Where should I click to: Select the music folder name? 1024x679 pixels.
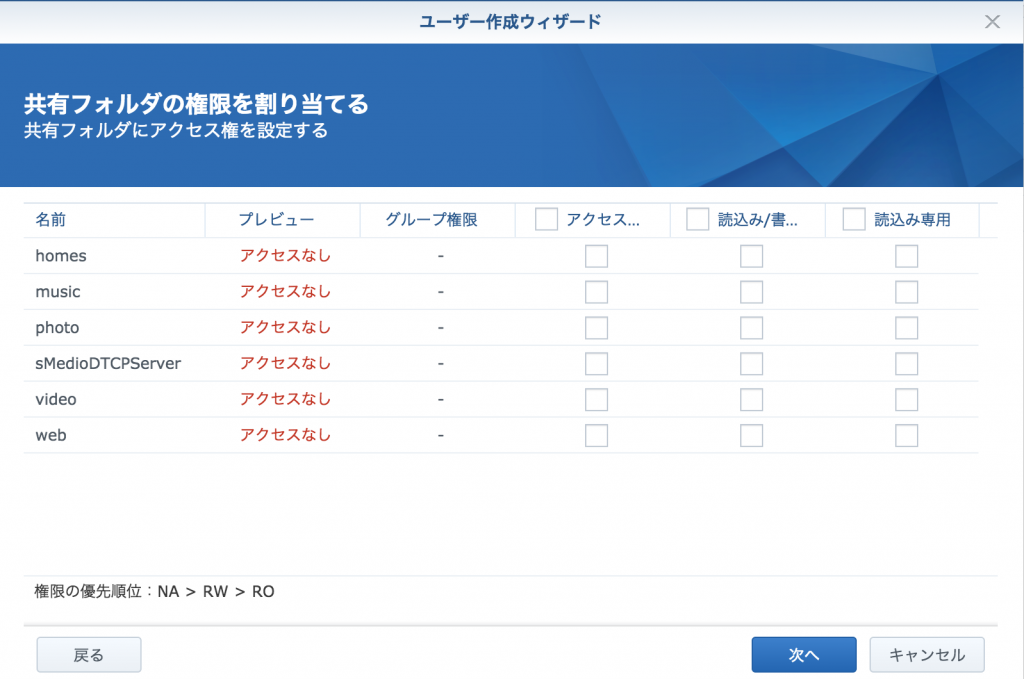point(58,292)
